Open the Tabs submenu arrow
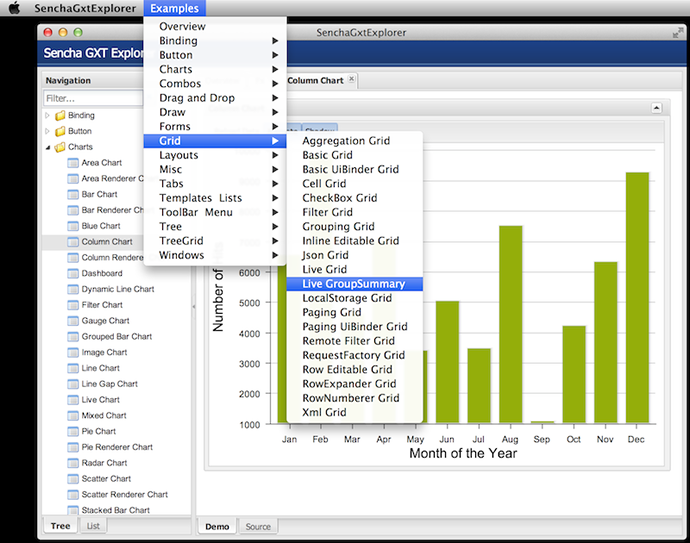This screenshot has height=543, width=690. [275, 183]
